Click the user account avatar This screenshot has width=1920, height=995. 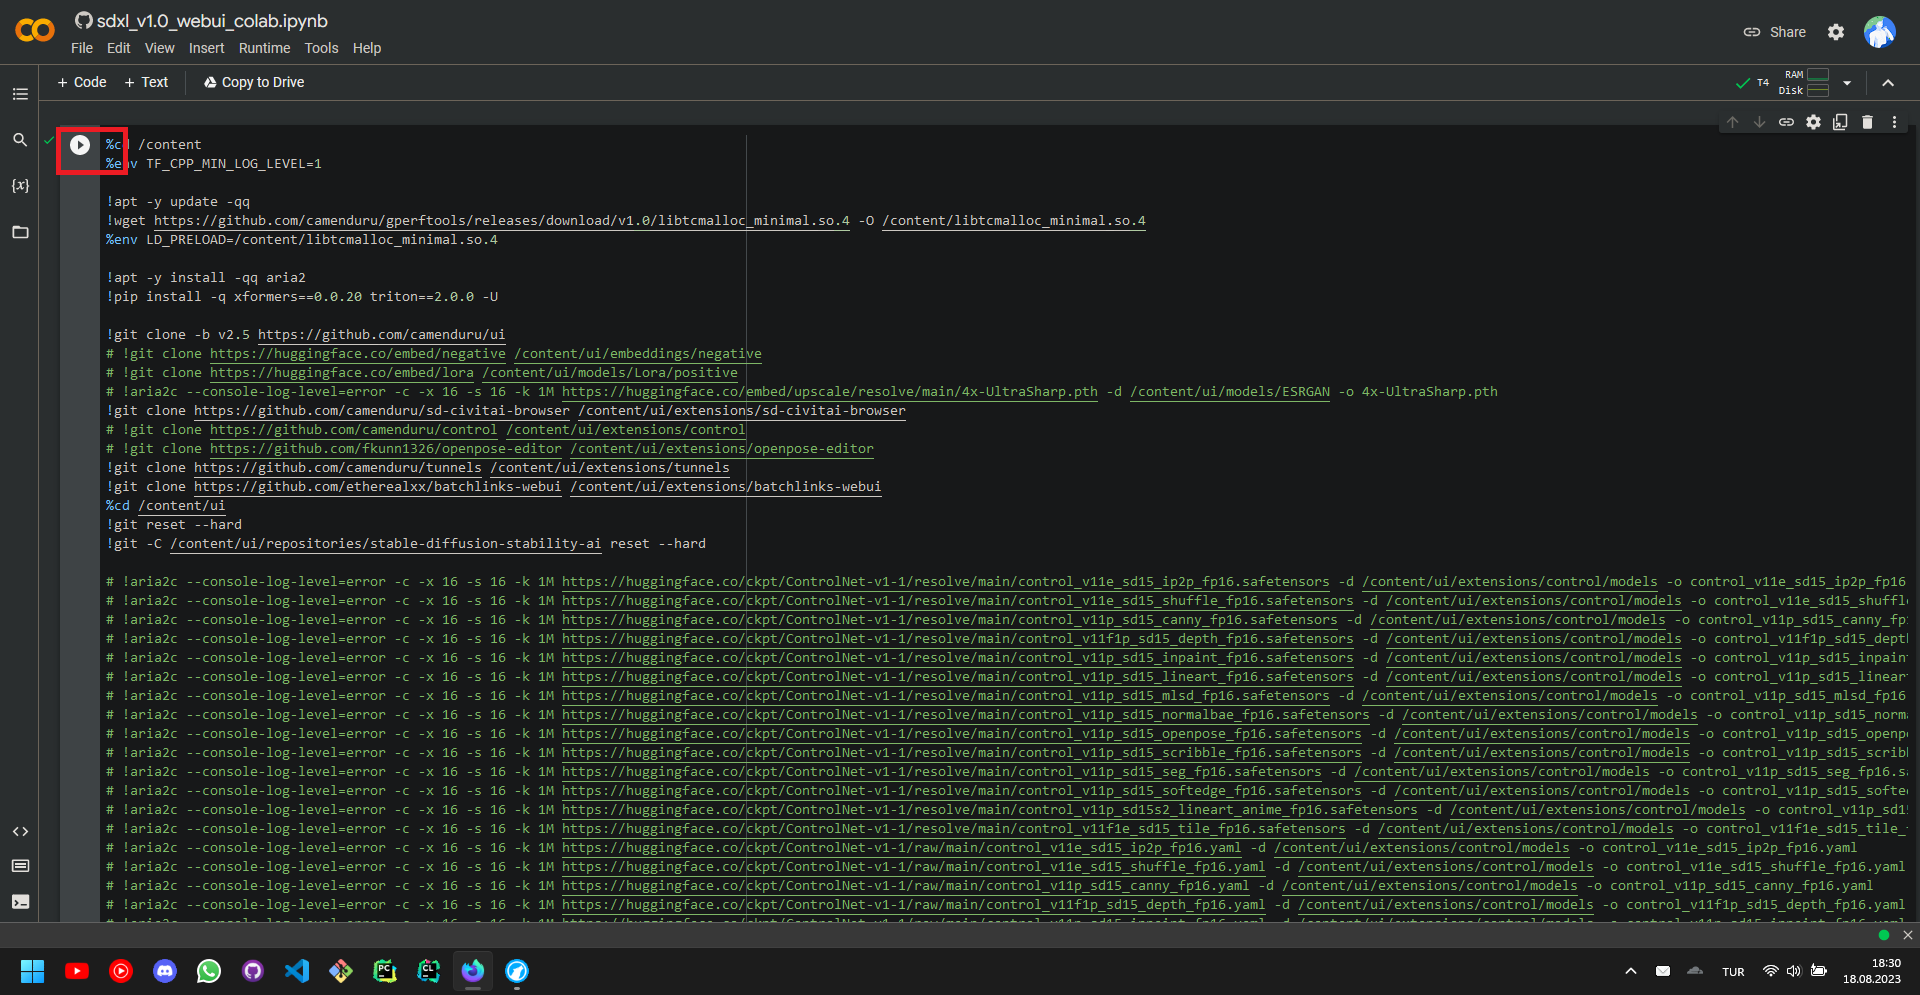(1880, 32)
